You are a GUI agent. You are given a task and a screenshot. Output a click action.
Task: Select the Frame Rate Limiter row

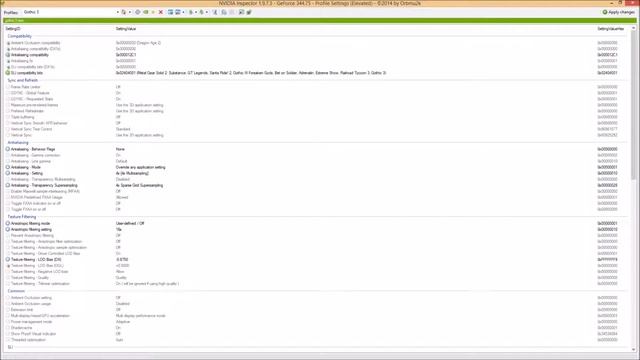pos(316,87)
